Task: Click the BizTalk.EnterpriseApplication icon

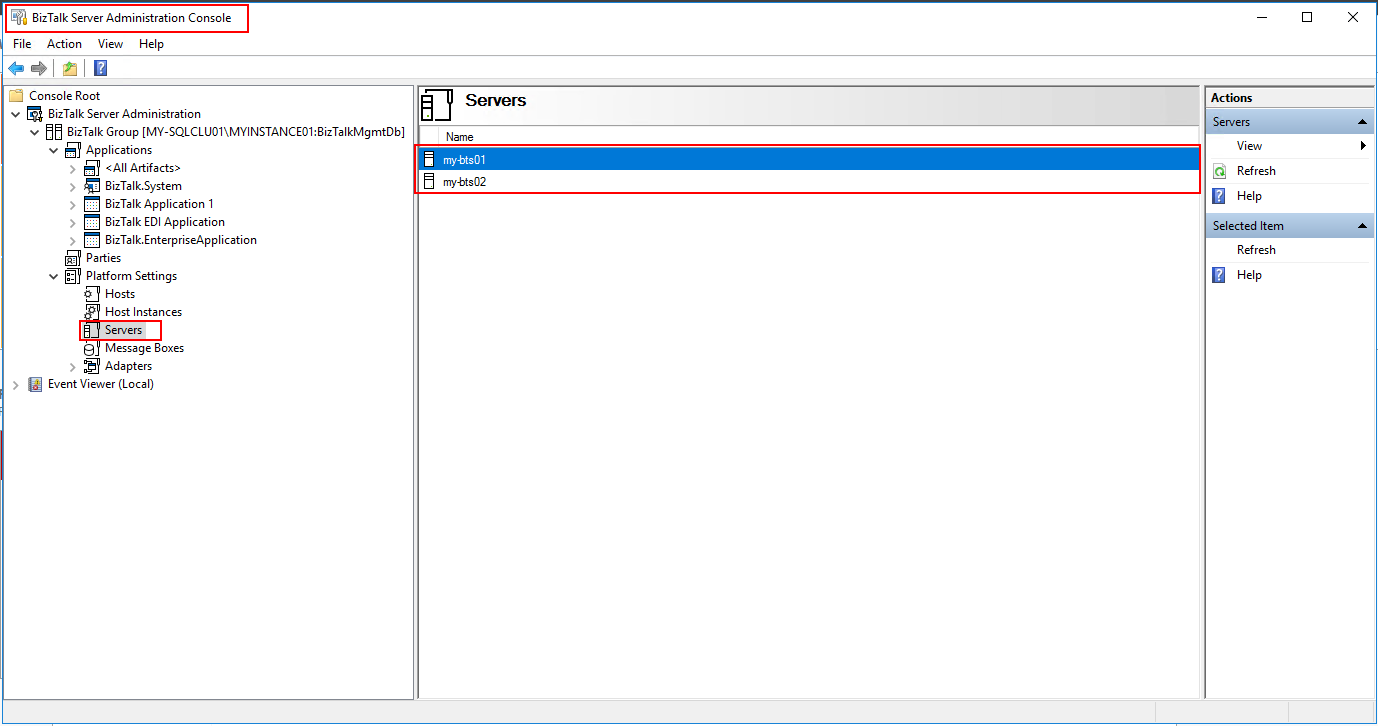Action: click(x=92, y=240)
